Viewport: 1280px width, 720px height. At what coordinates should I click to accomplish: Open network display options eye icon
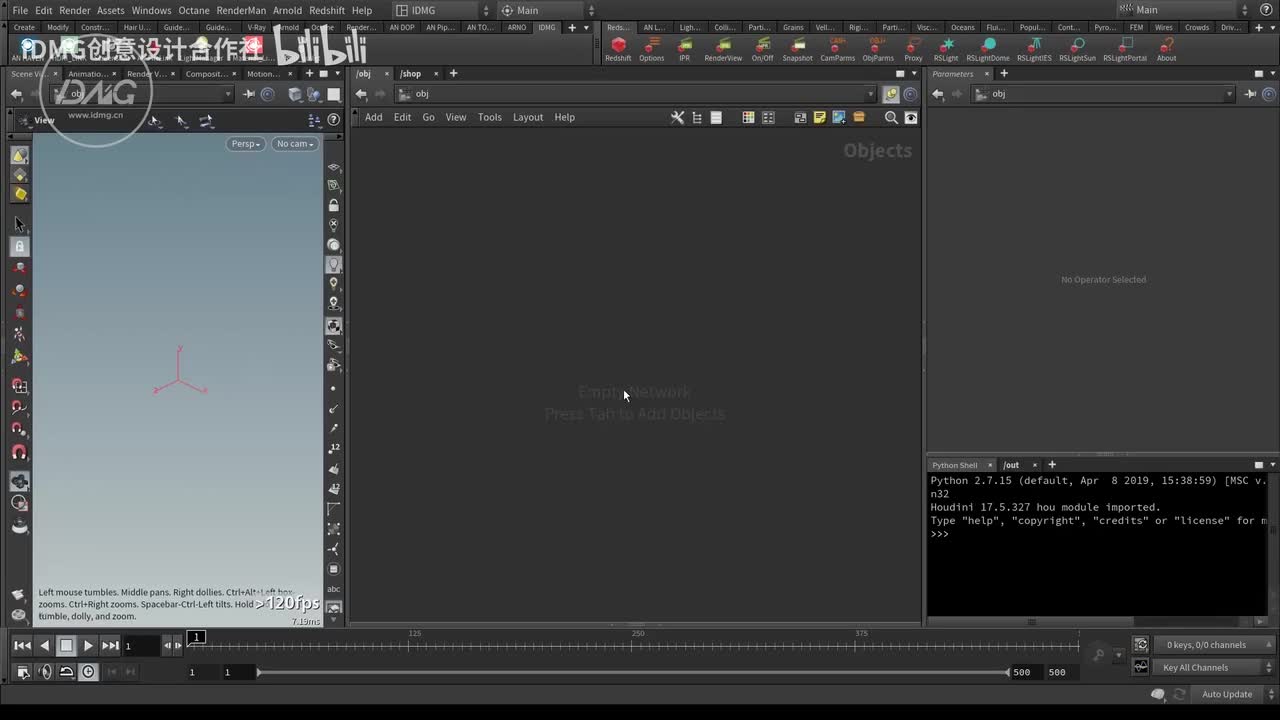pyautogui.click(x=911, y=117)
